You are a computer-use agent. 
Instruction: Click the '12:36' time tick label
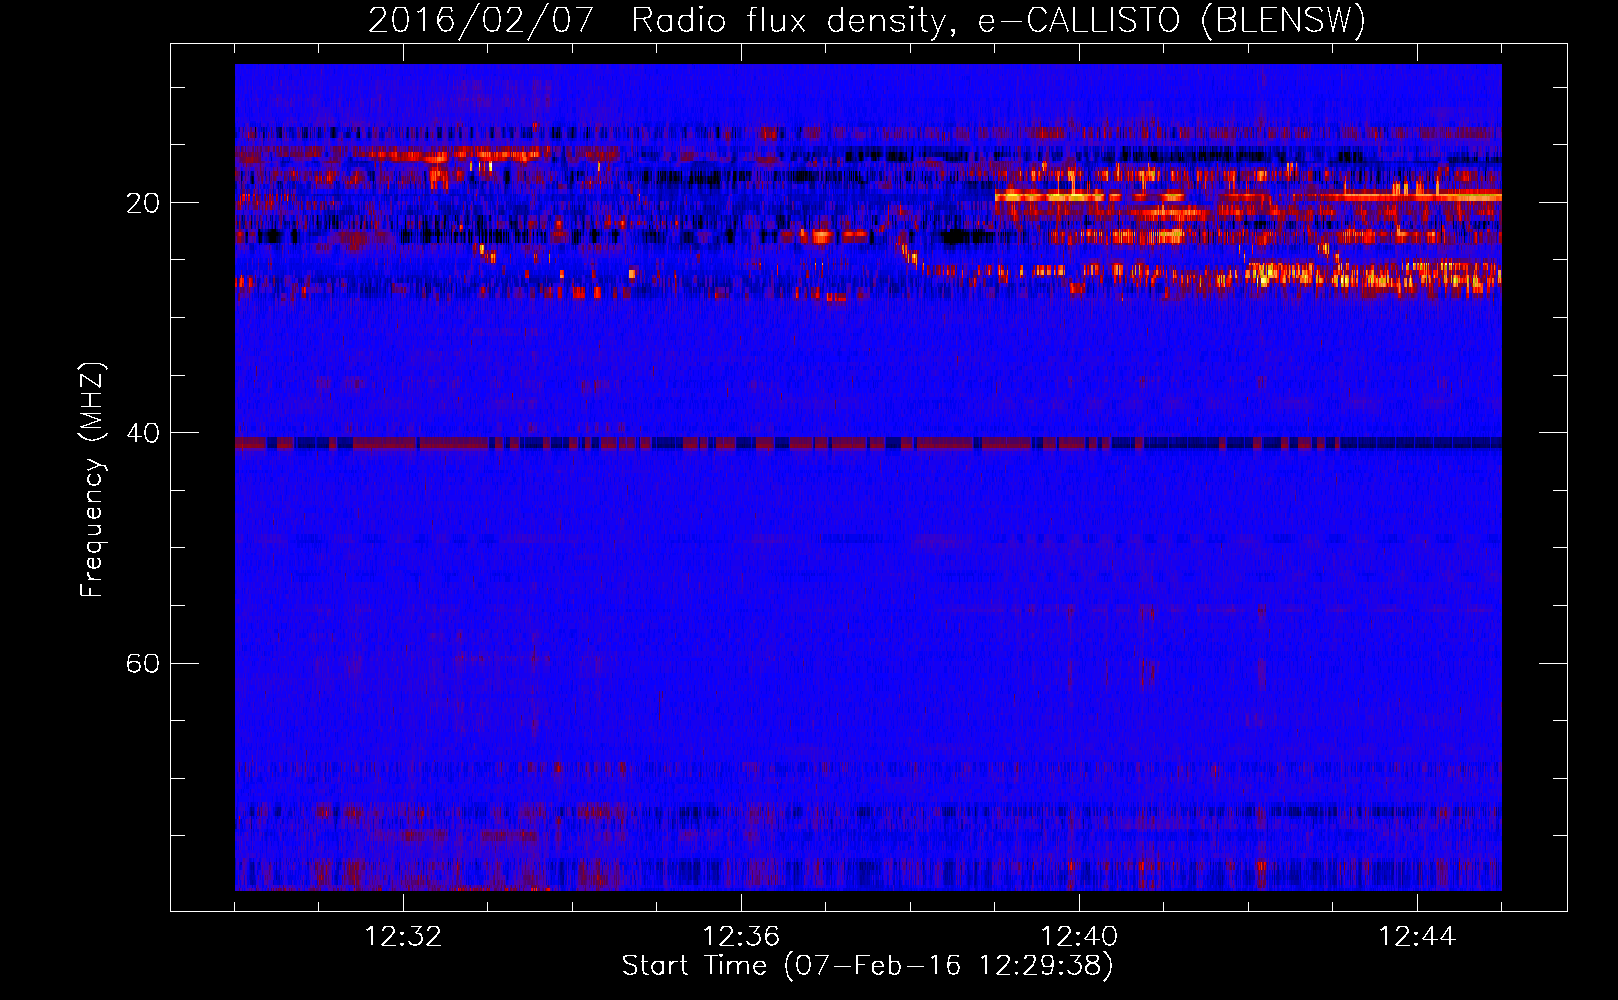tap(741, 936)
